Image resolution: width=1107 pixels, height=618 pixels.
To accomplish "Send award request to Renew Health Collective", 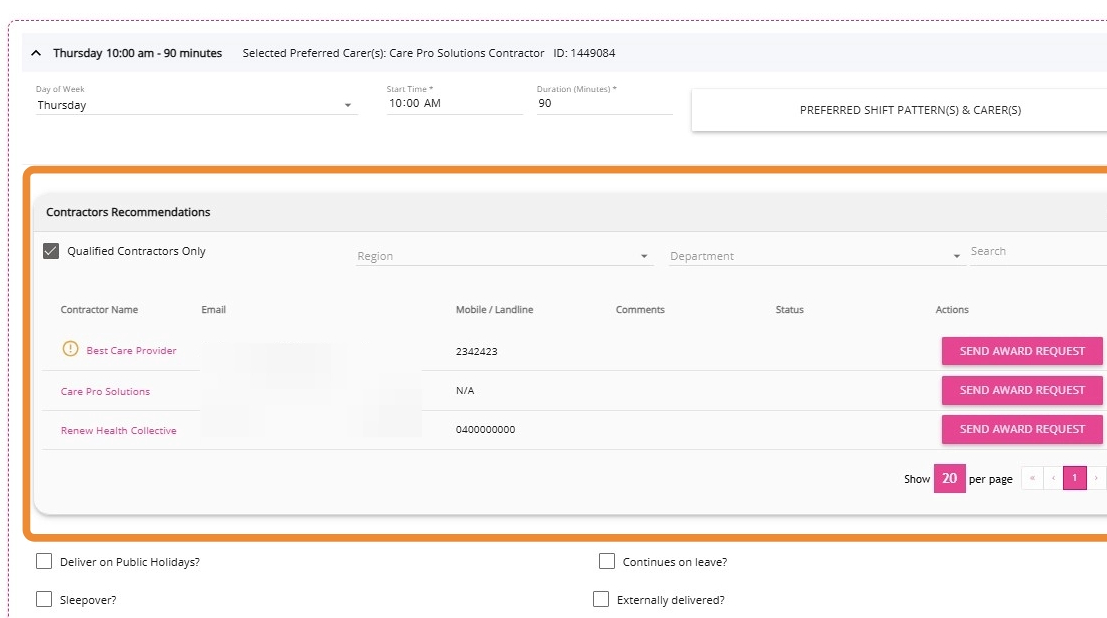I will [1021, 429].
